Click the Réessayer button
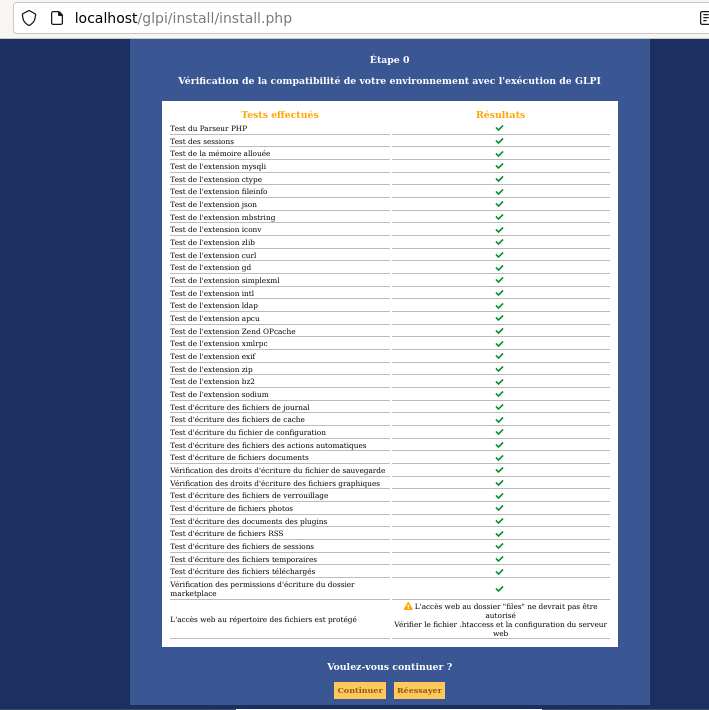The height and width of the screenshot is (710, 709). click(x=419, y=690)
